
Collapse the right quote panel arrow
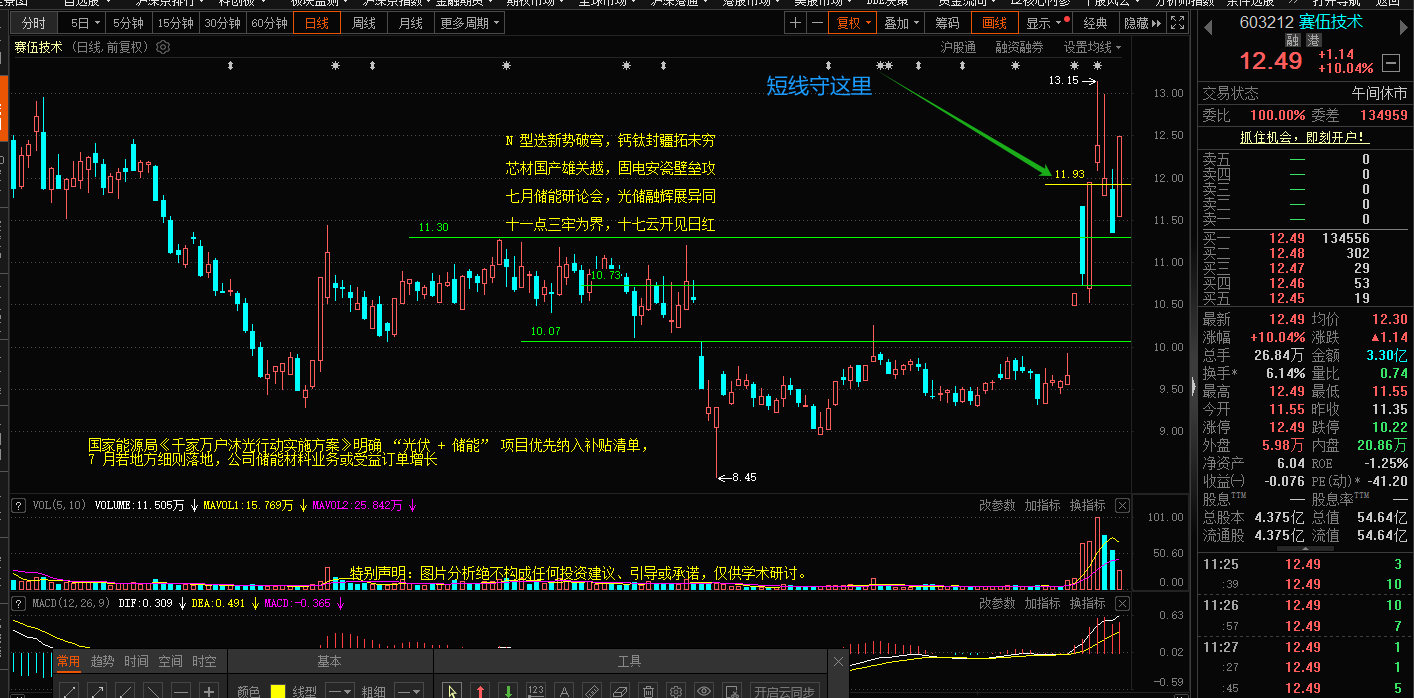tap(1193, 386)
